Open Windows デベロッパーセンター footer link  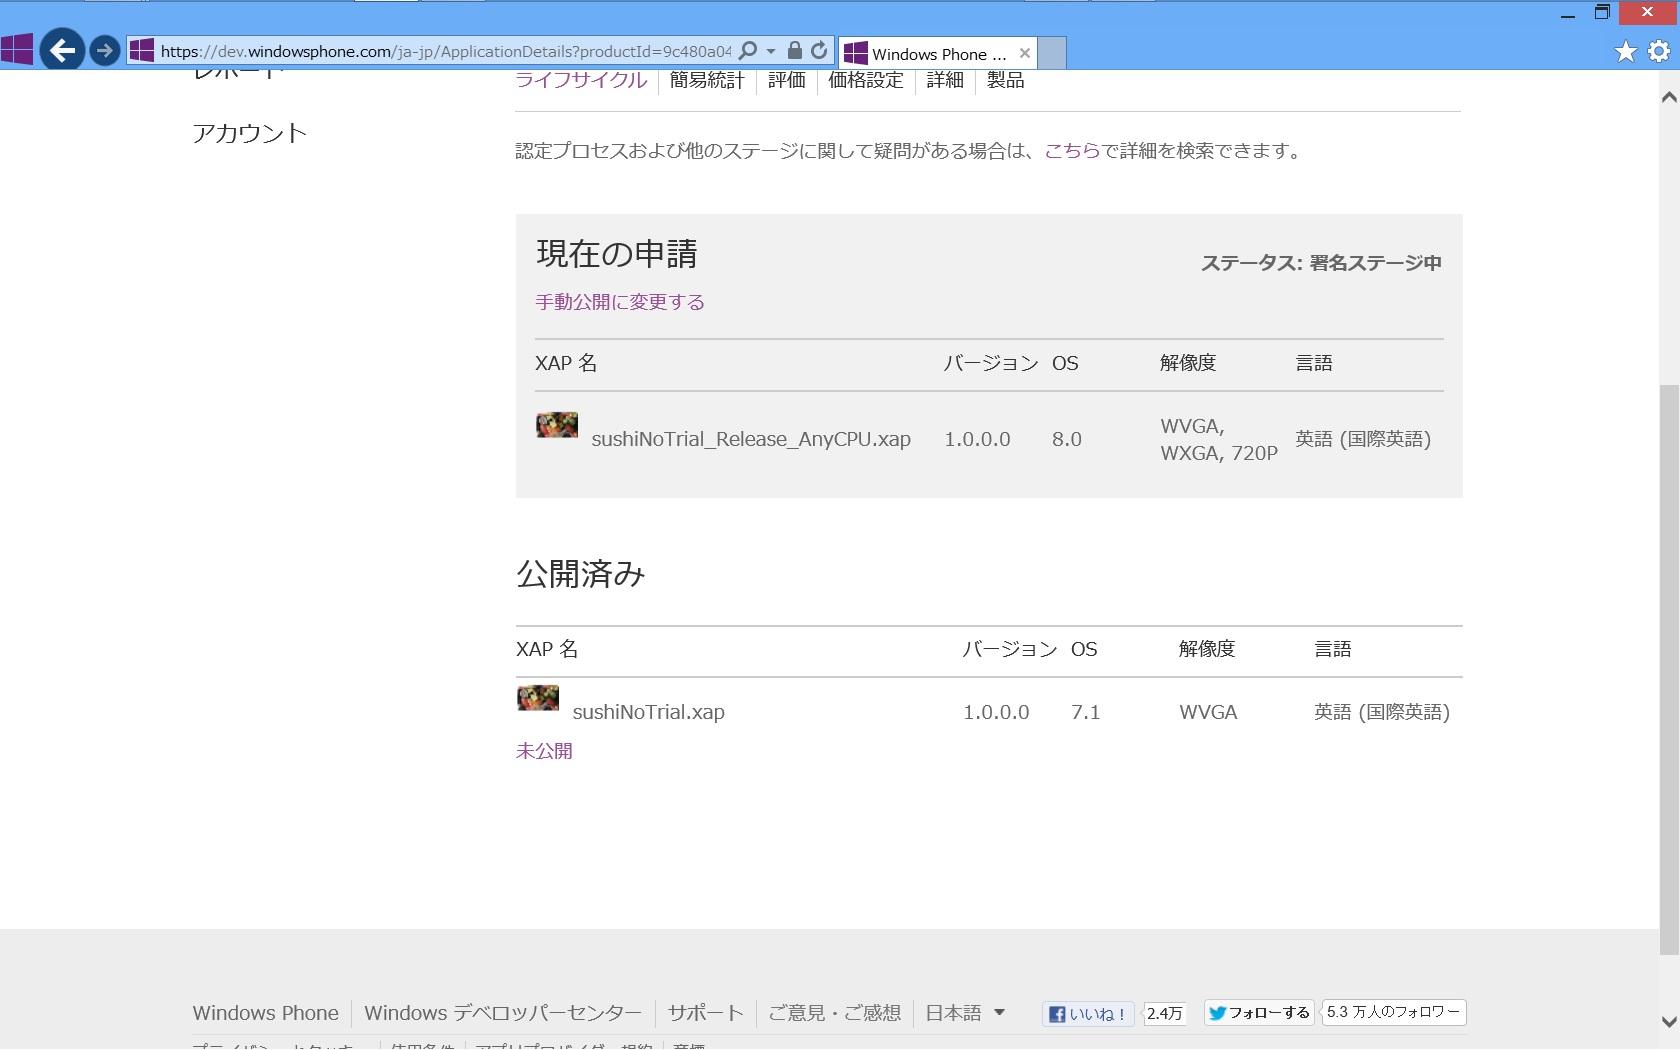tap(503, 1013)
